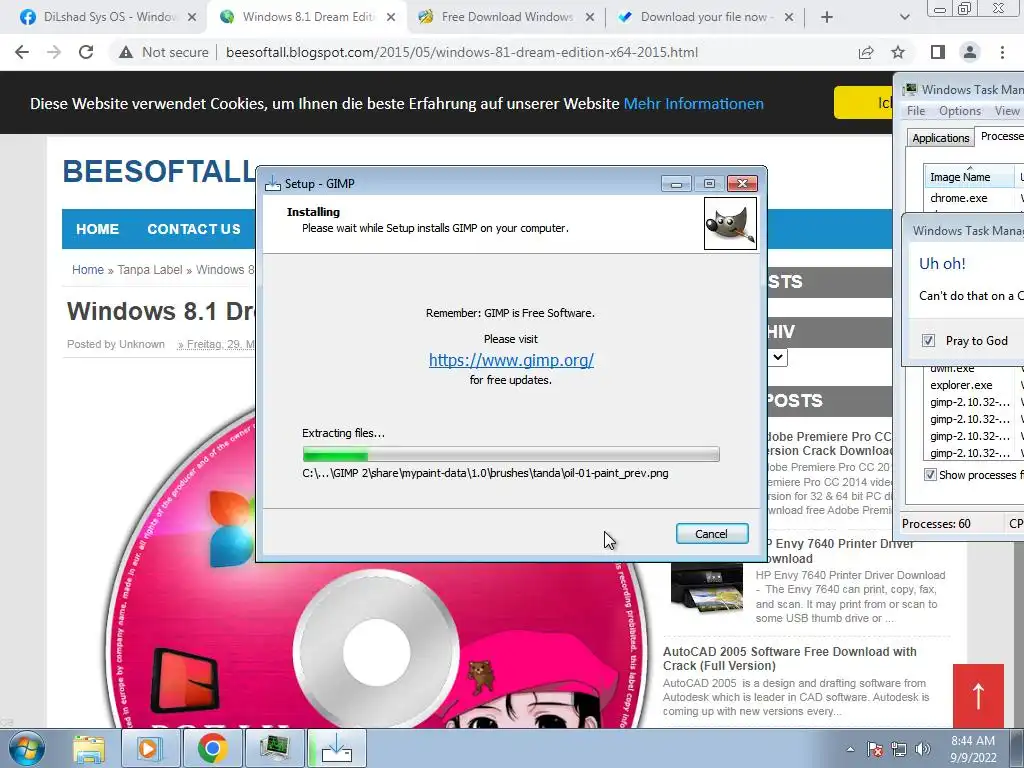
Task: Open the Task Manager View menu
Action: point(1007,111)
